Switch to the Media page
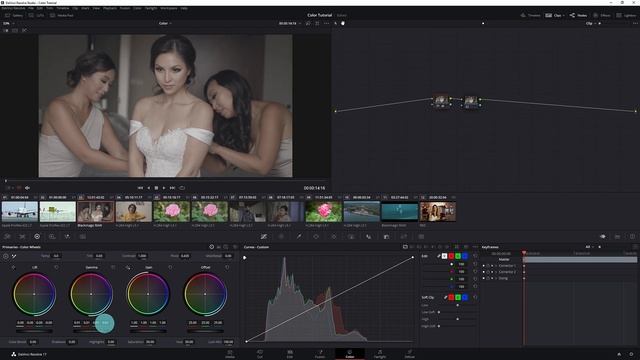 (230, 354)
